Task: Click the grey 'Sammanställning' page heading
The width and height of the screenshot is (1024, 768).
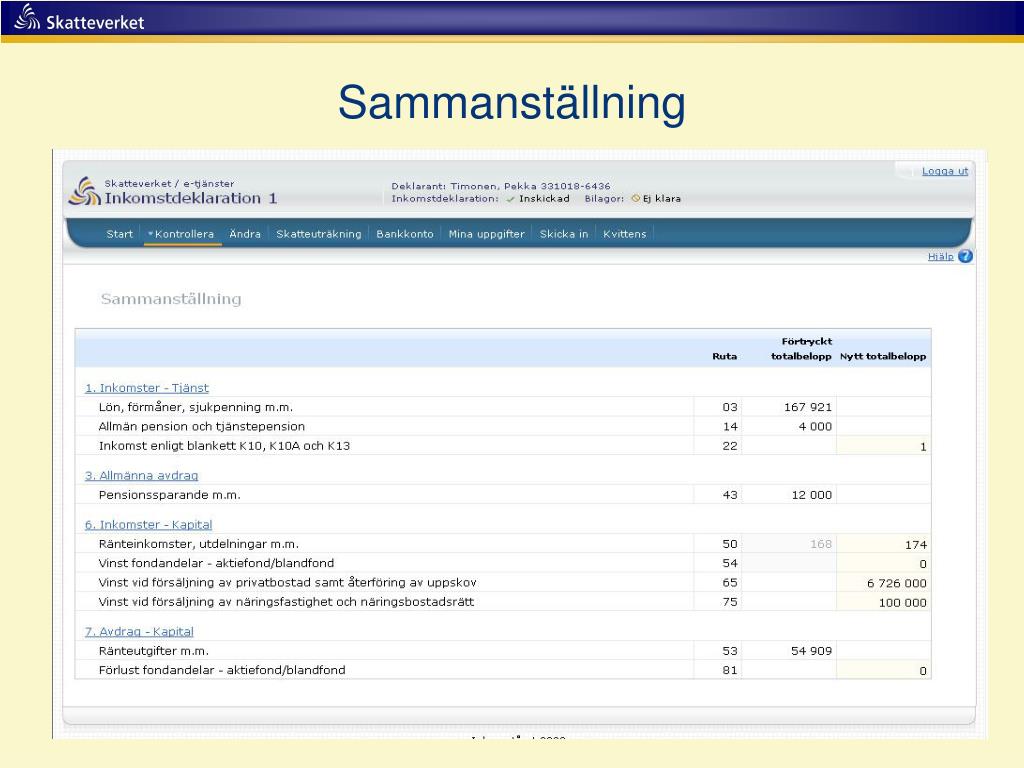Action: pos(171,299)
